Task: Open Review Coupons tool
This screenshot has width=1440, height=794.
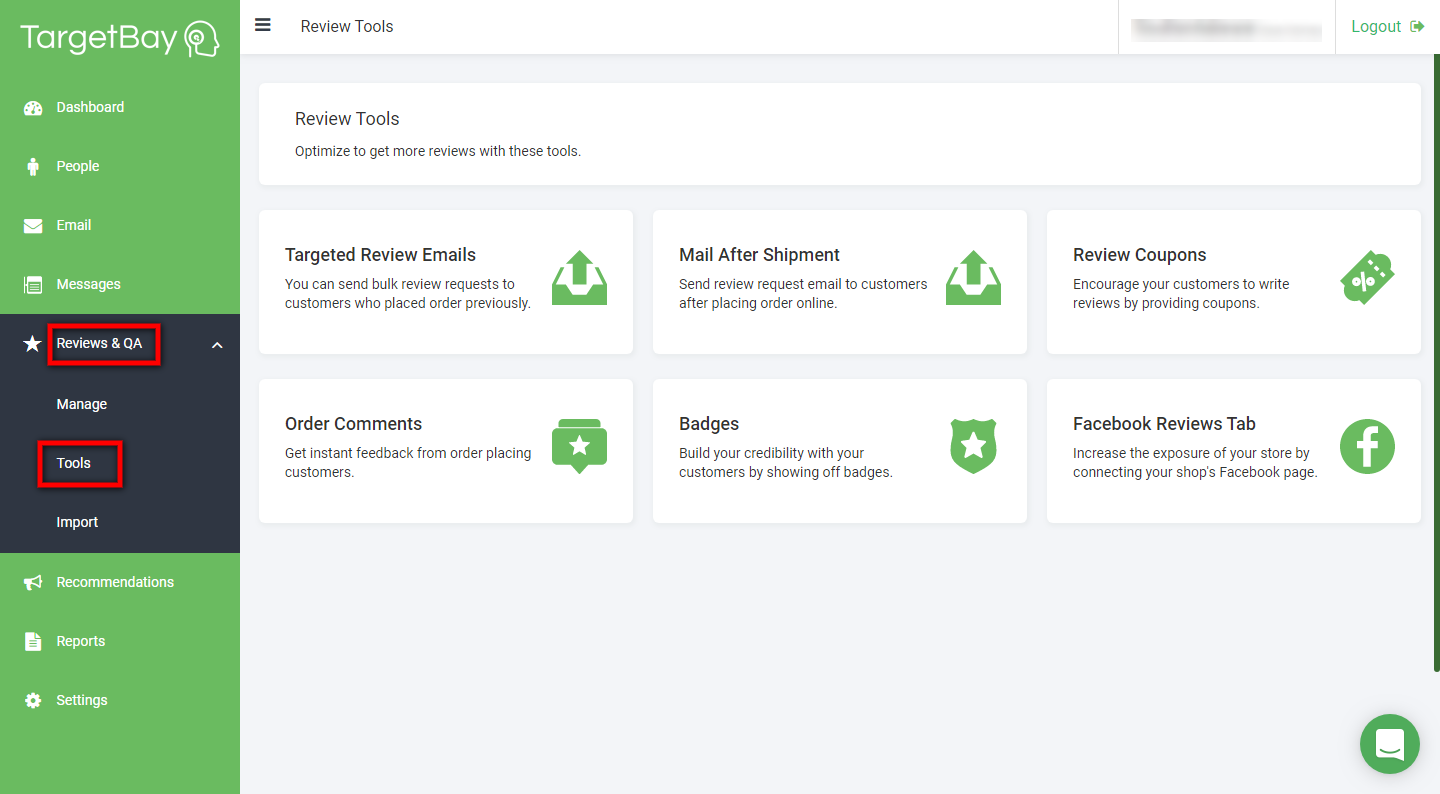Action: [x=1234, y=282]
